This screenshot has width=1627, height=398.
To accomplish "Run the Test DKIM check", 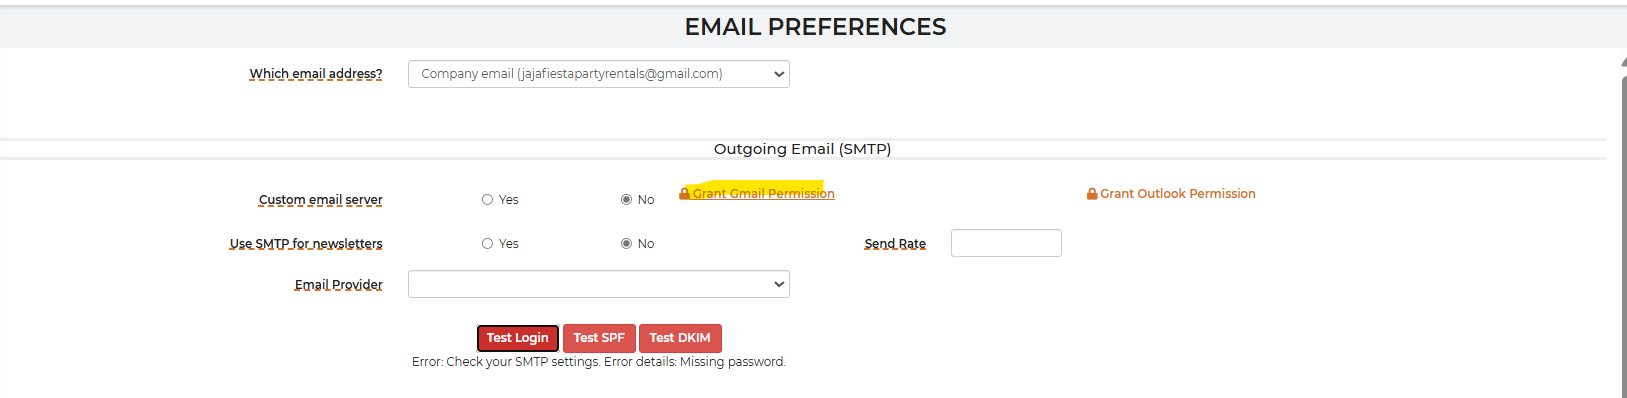I will click(x=680, y=338).
